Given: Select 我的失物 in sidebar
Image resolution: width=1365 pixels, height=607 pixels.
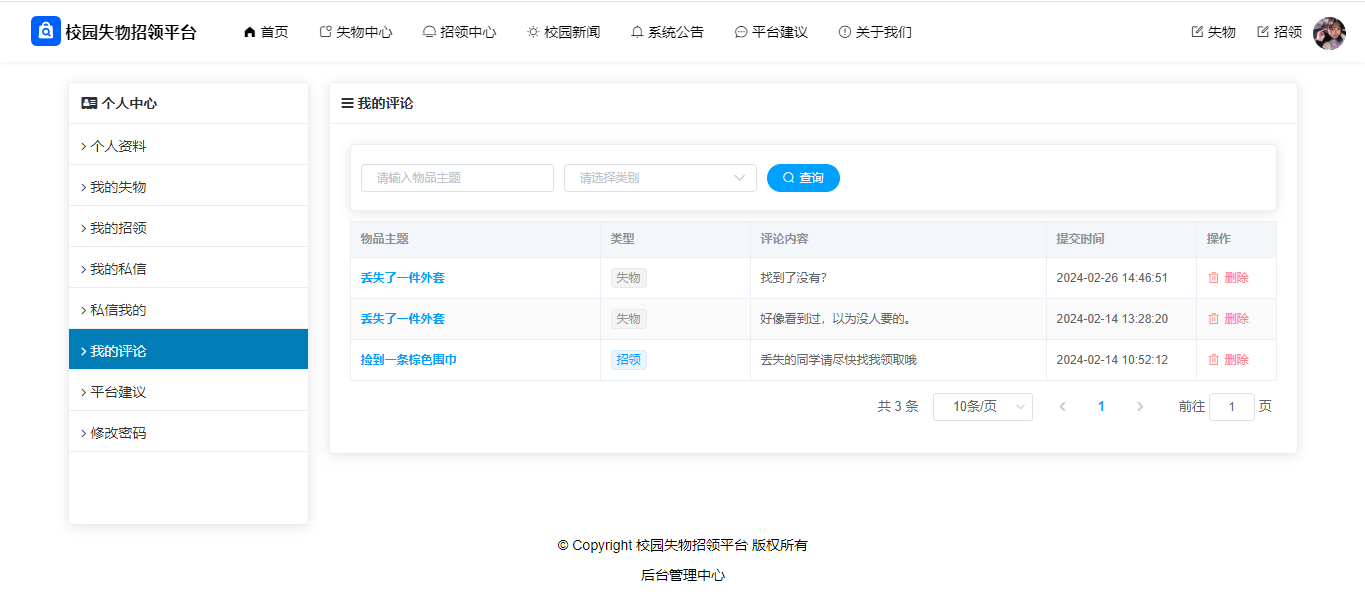Looking at the screenshot, I should [188, 187].
